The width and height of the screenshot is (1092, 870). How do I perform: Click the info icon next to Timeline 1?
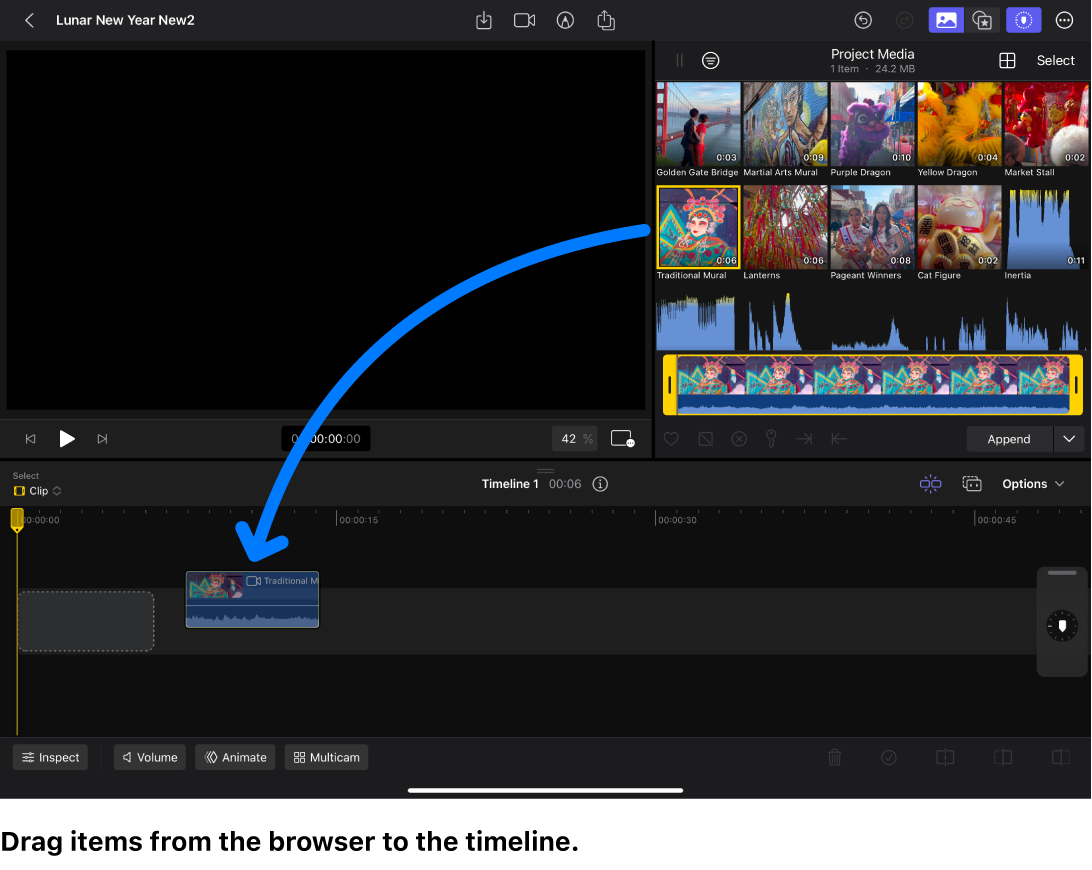[599, 484]
